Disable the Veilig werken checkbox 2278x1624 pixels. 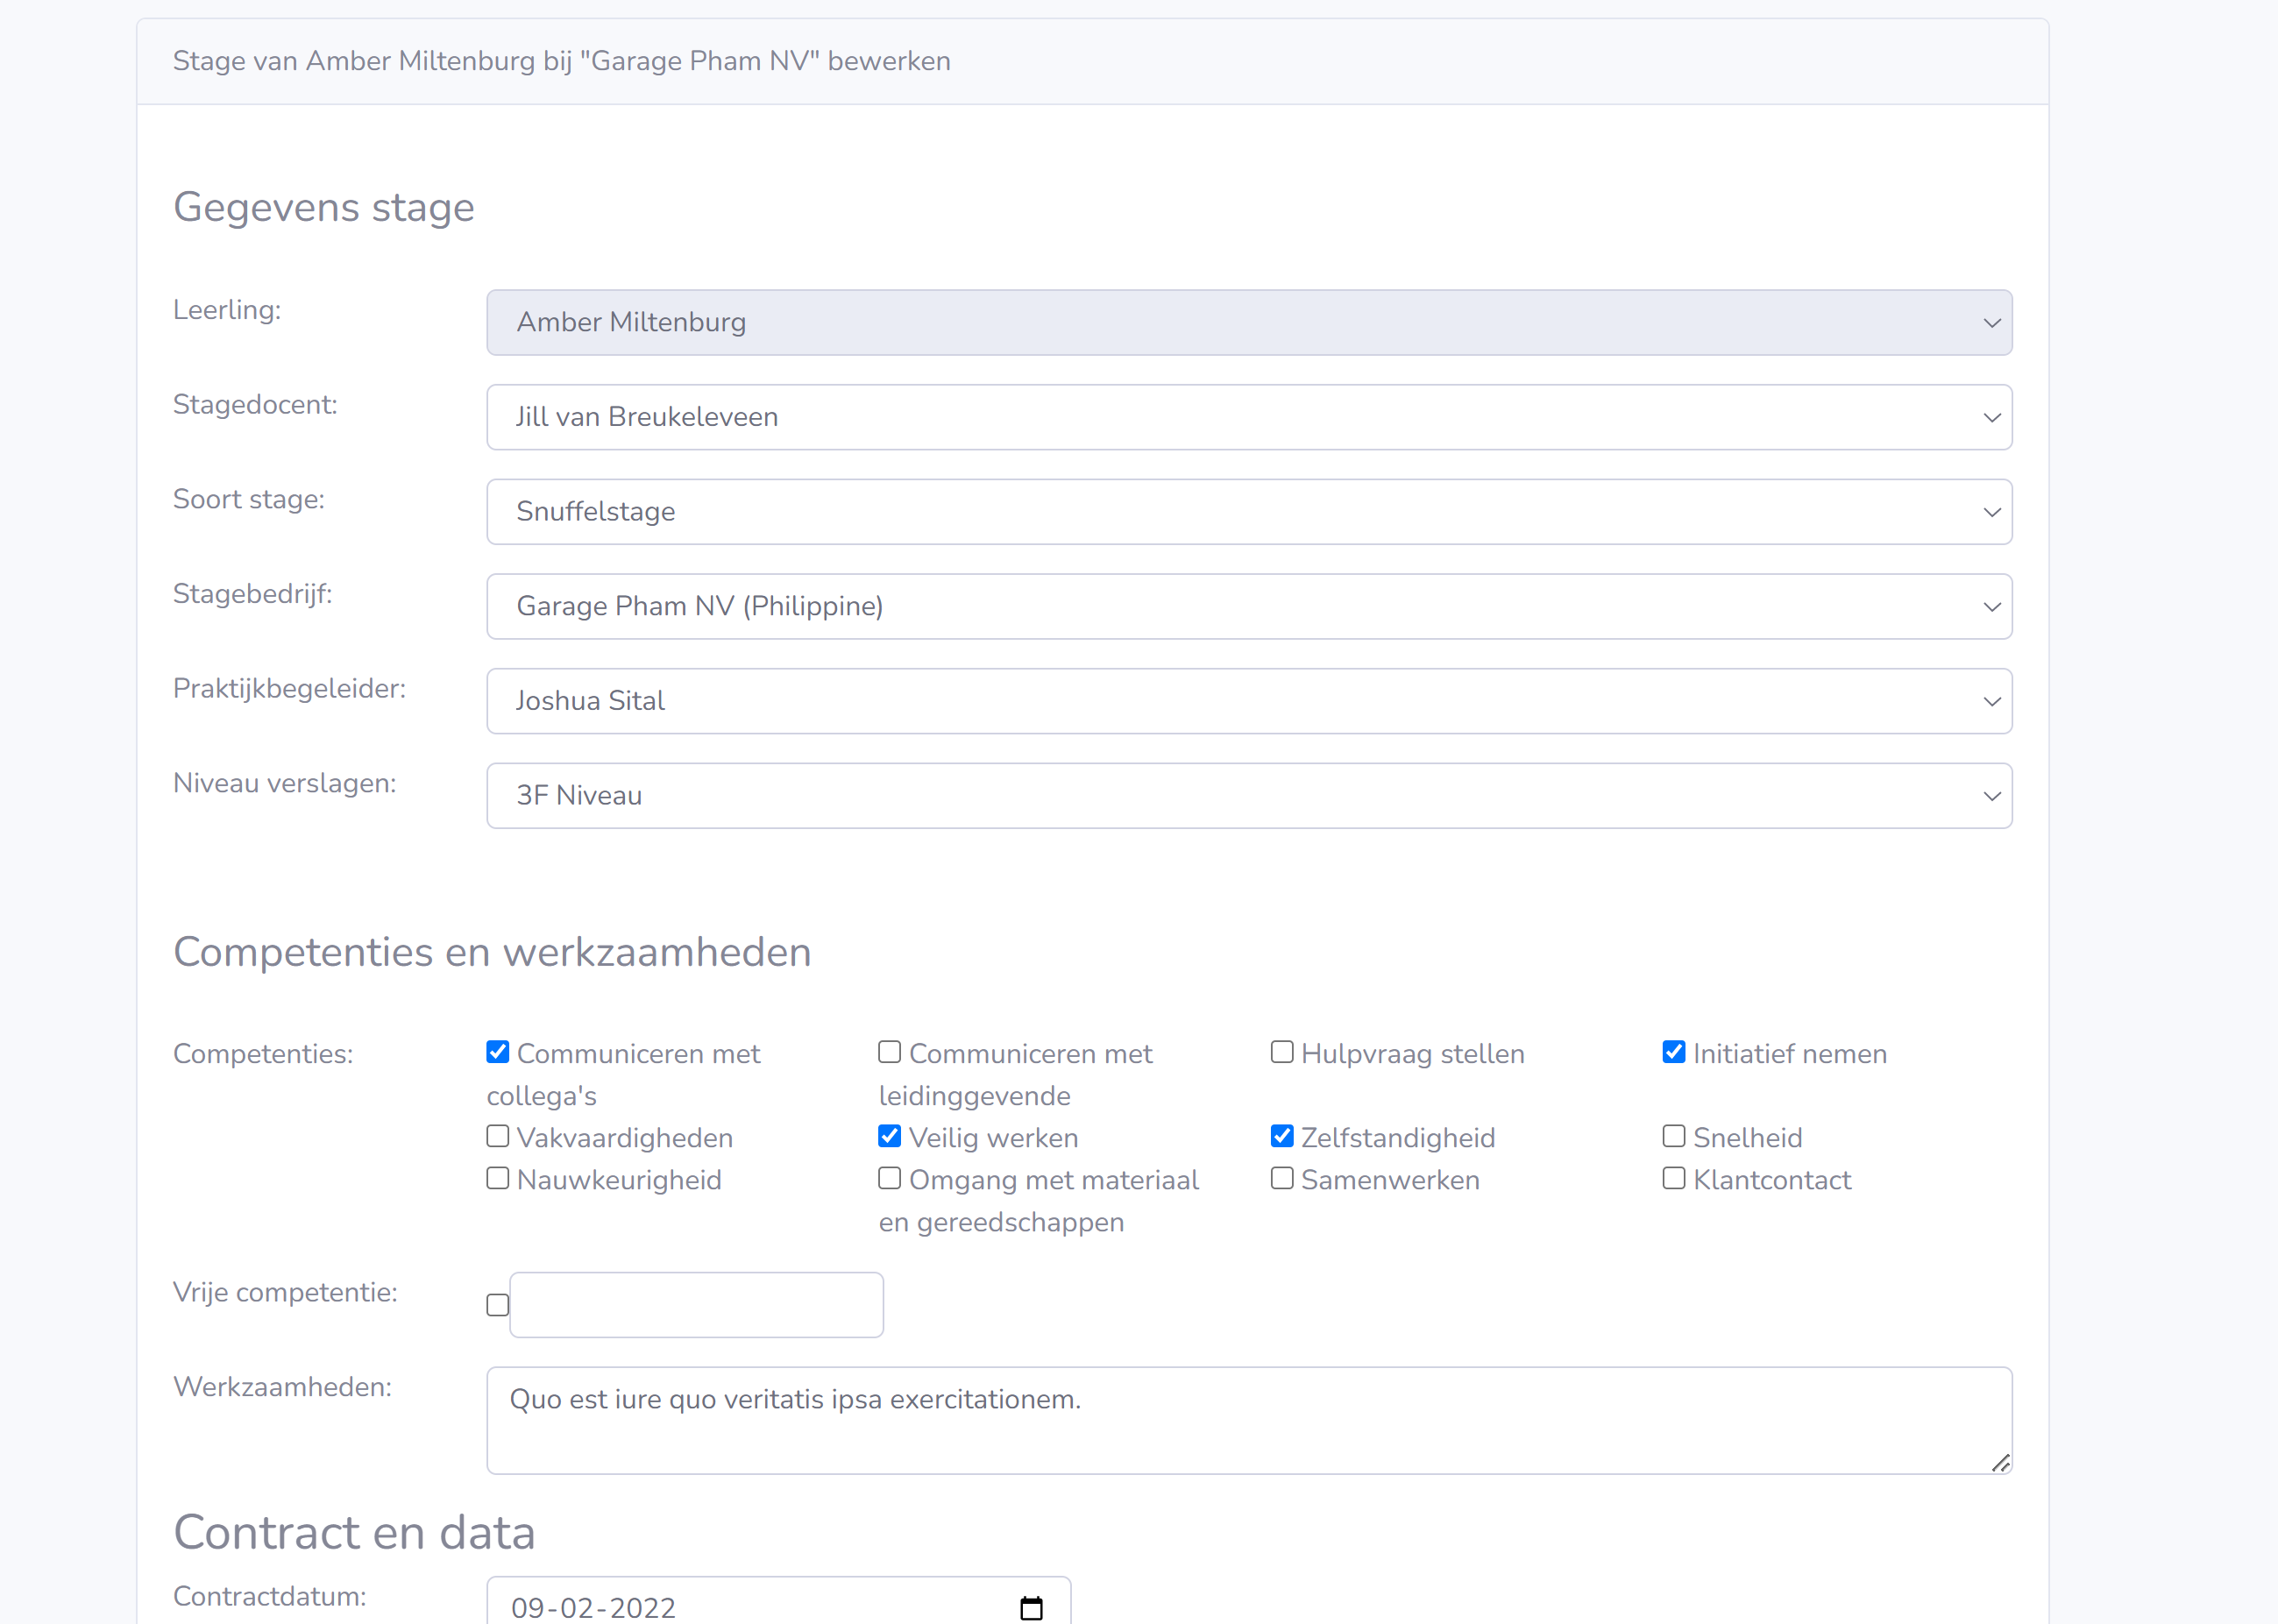point(890,1136)
